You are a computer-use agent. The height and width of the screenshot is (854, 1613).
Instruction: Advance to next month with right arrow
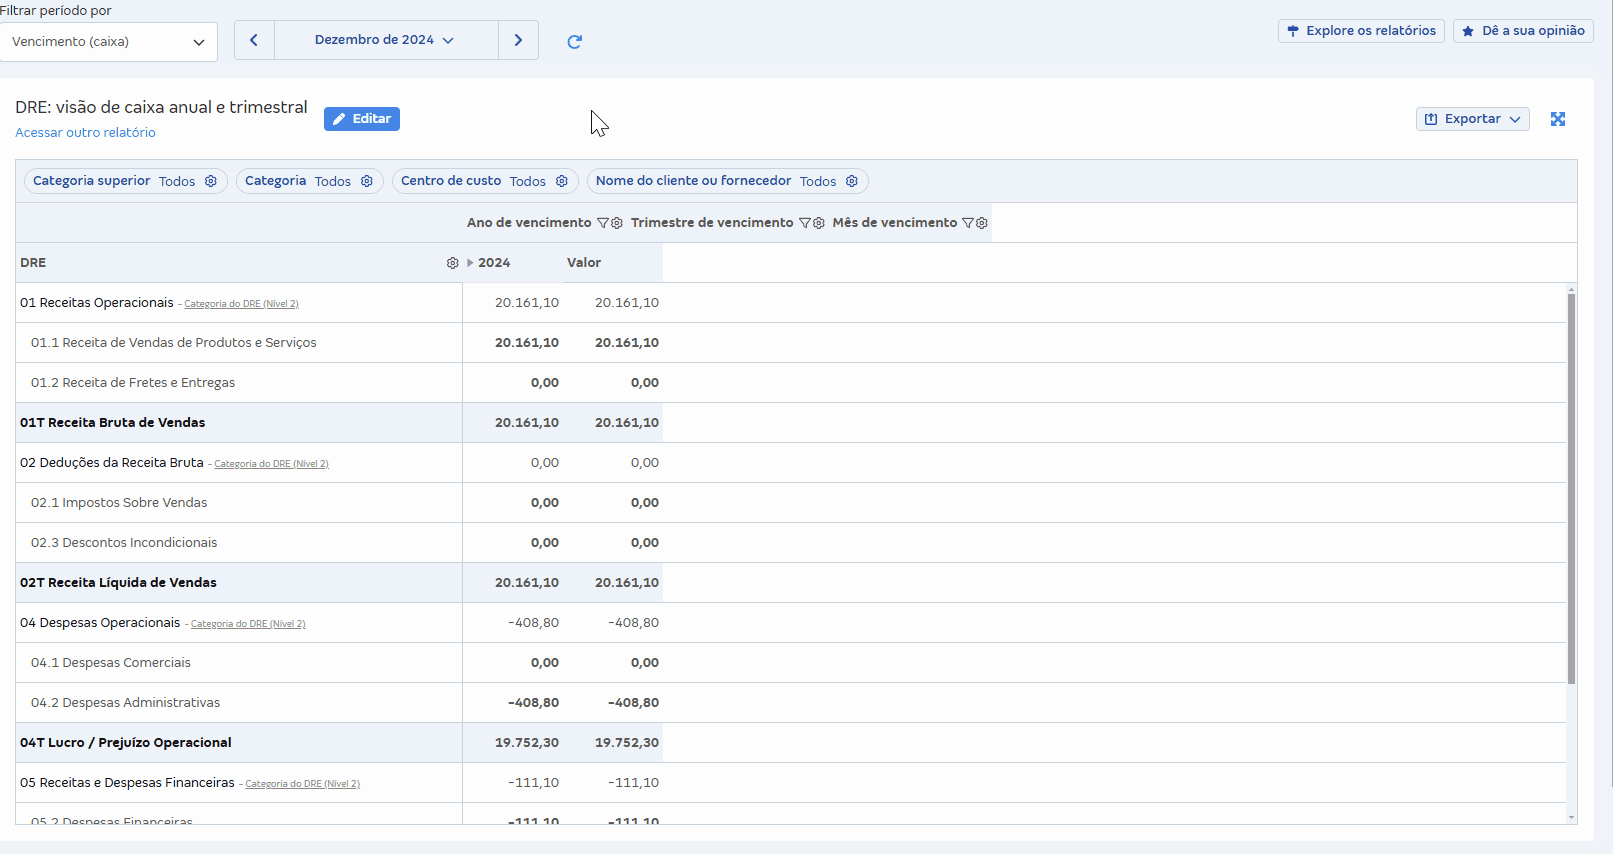click(518, 40)
